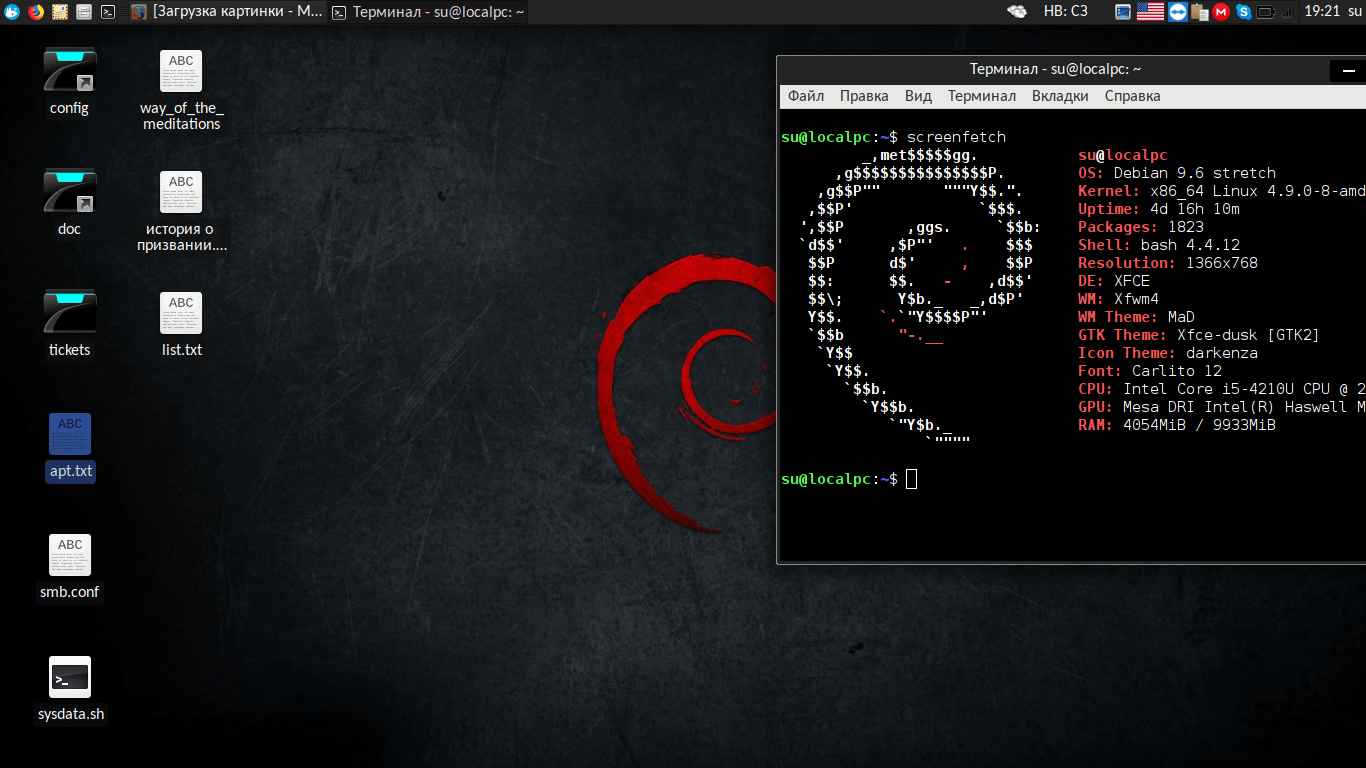The image size is (1366, 768).
Task: Open the Файл menu in terminal
Action: 805,96
